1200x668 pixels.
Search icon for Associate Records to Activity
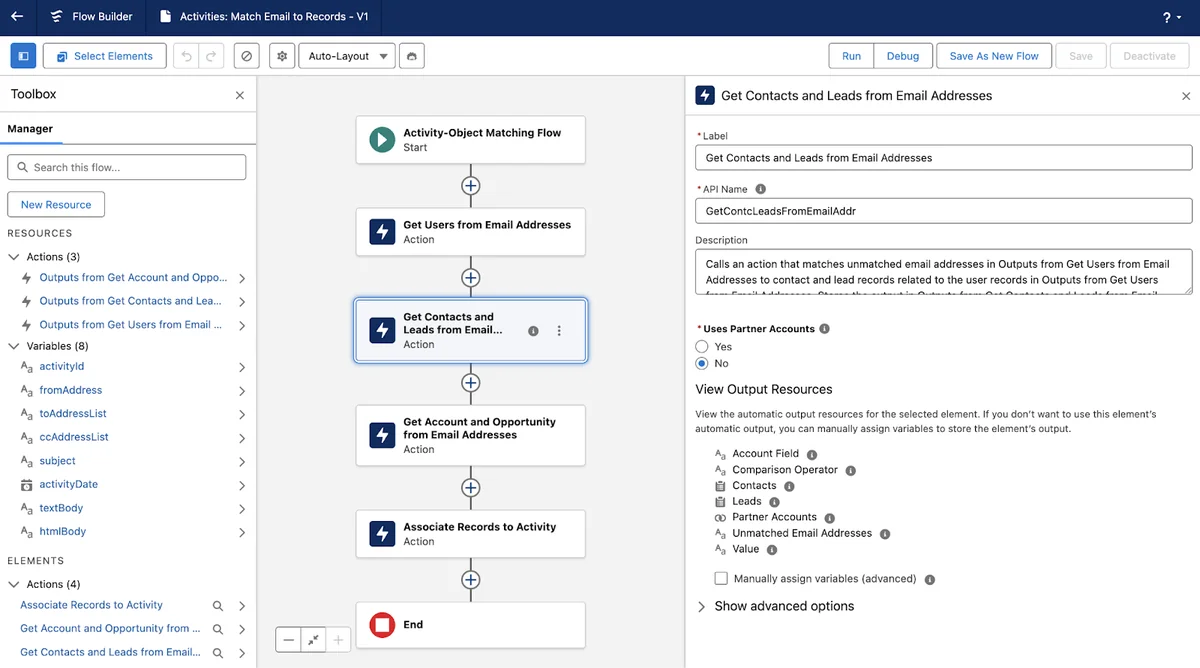click(218, 606)
